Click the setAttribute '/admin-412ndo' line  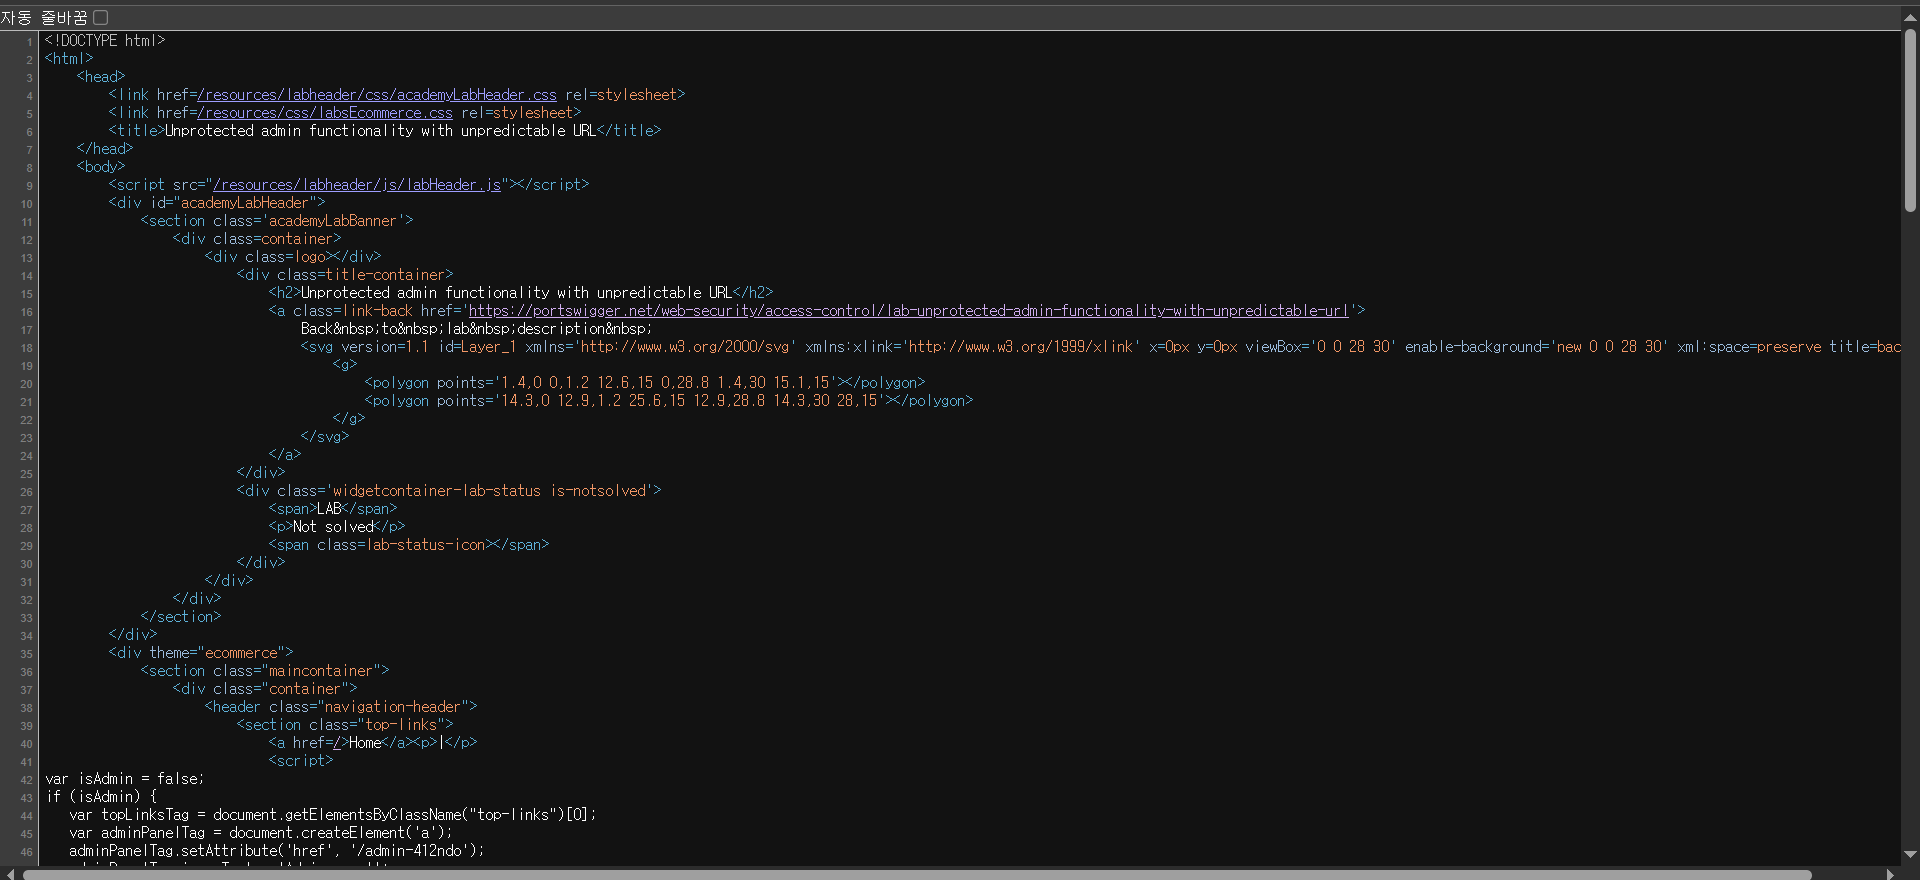pyautogui.click(x=277, y=851)
